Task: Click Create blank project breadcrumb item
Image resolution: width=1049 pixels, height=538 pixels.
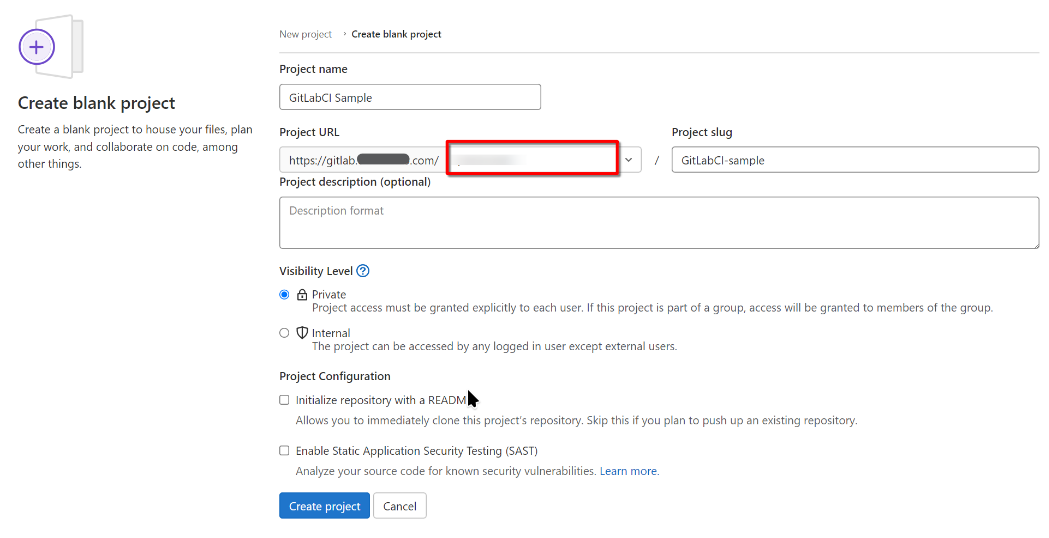Action: coord(396,34)
